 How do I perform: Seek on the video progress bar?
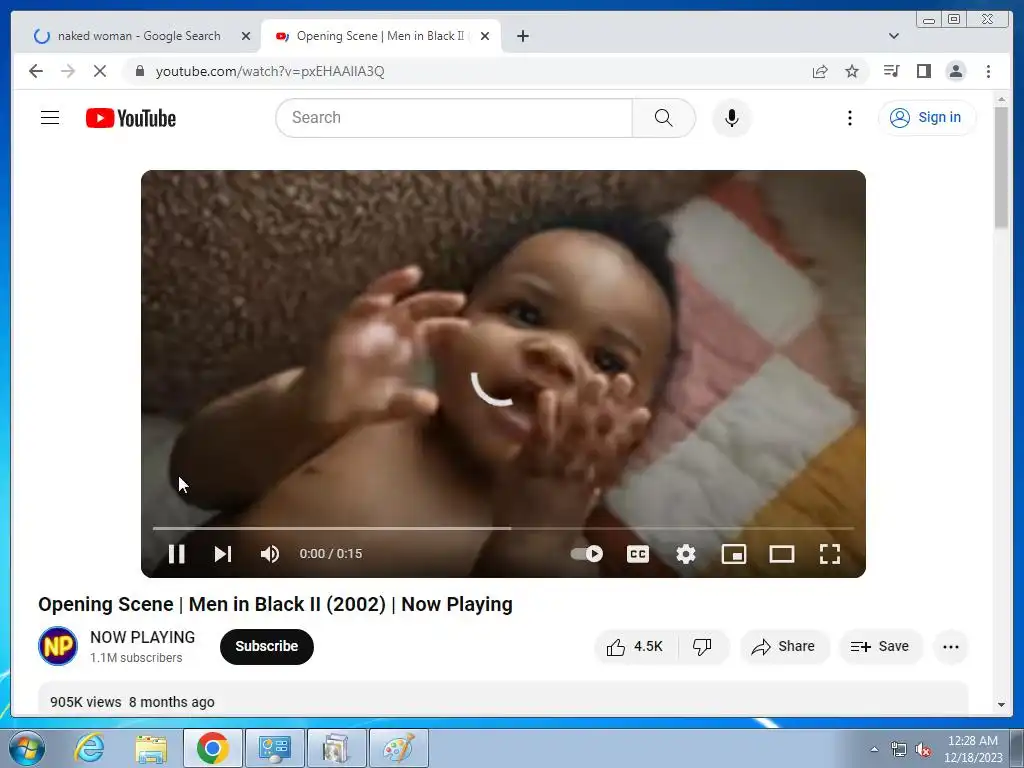tap(503, 528)
